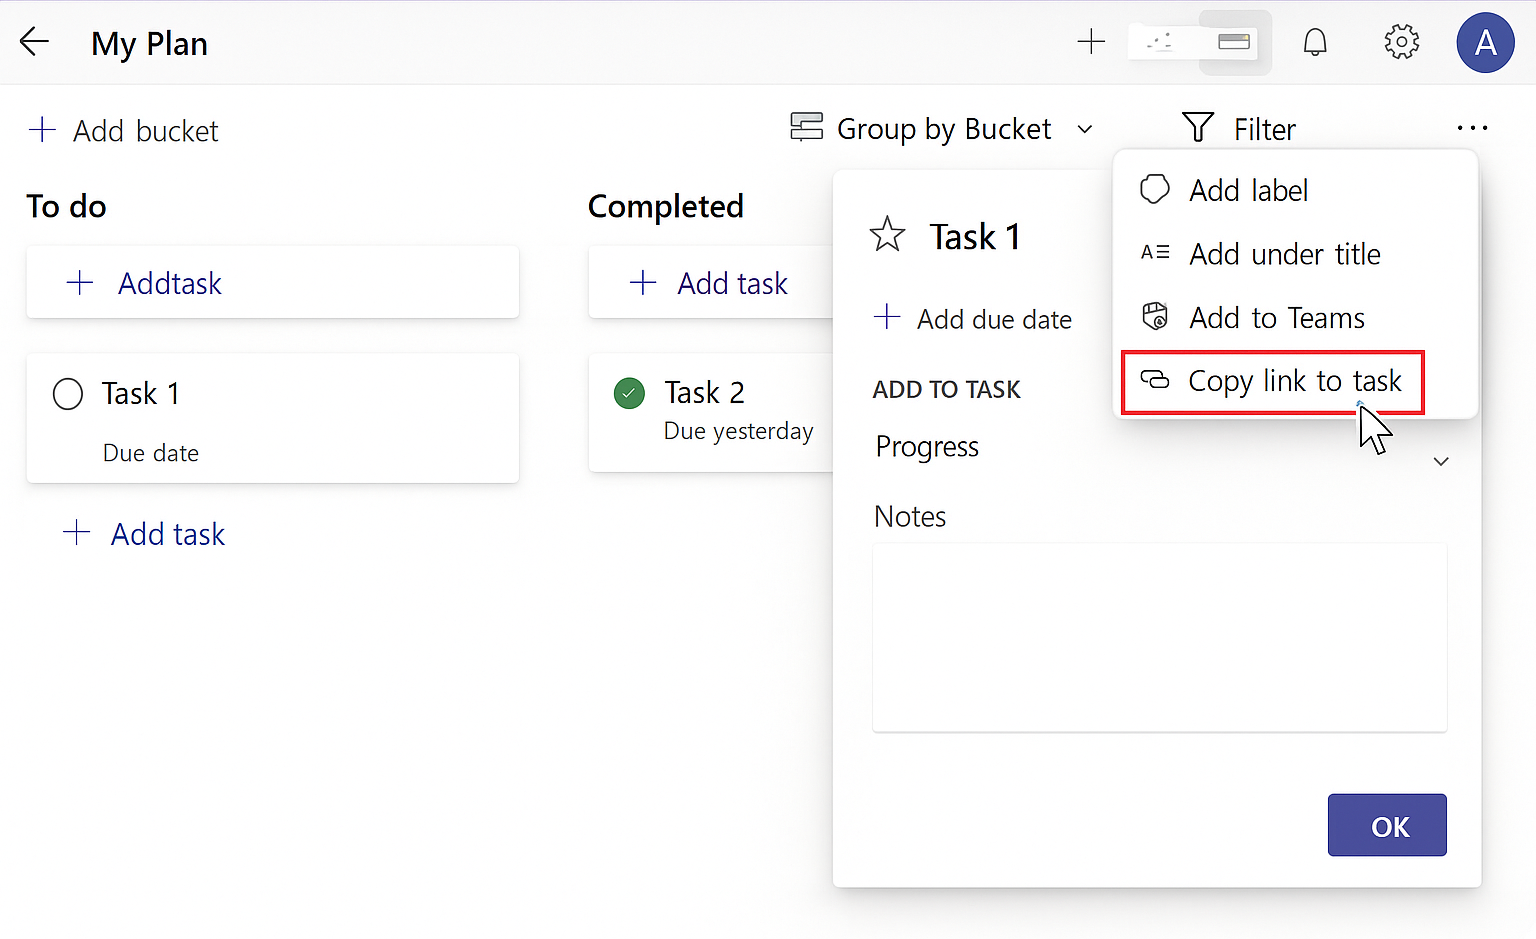Click the Filter funnel icon
The width and height of the screenshot is (1536, 939).
click(x=1197, y=128)
